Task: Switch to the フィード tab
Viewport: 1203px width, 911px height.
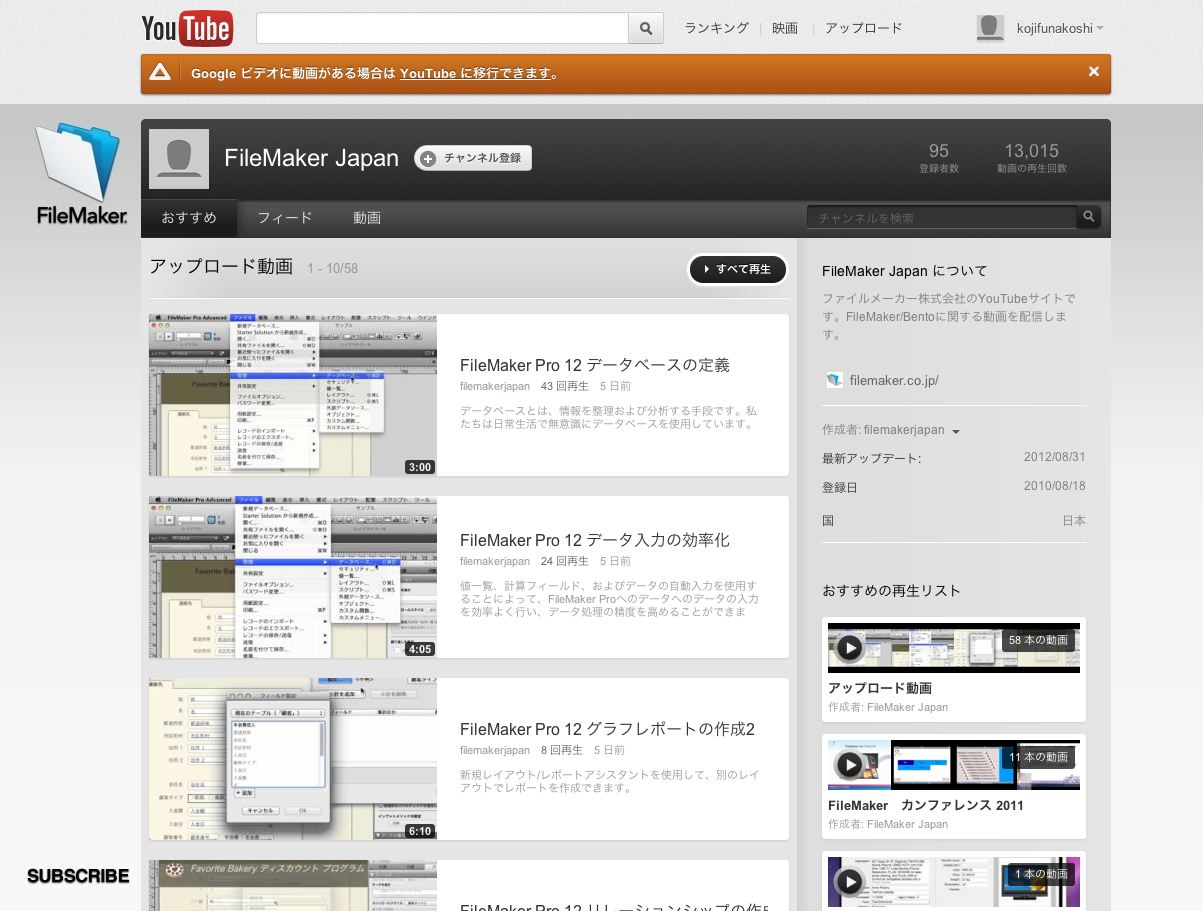Action: [x=285, y=218]
